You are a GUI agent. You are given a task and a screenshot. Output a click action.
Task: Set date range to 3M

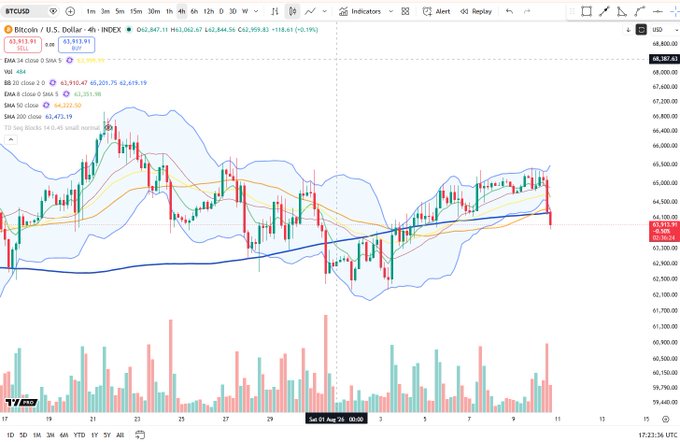[50, 435]
